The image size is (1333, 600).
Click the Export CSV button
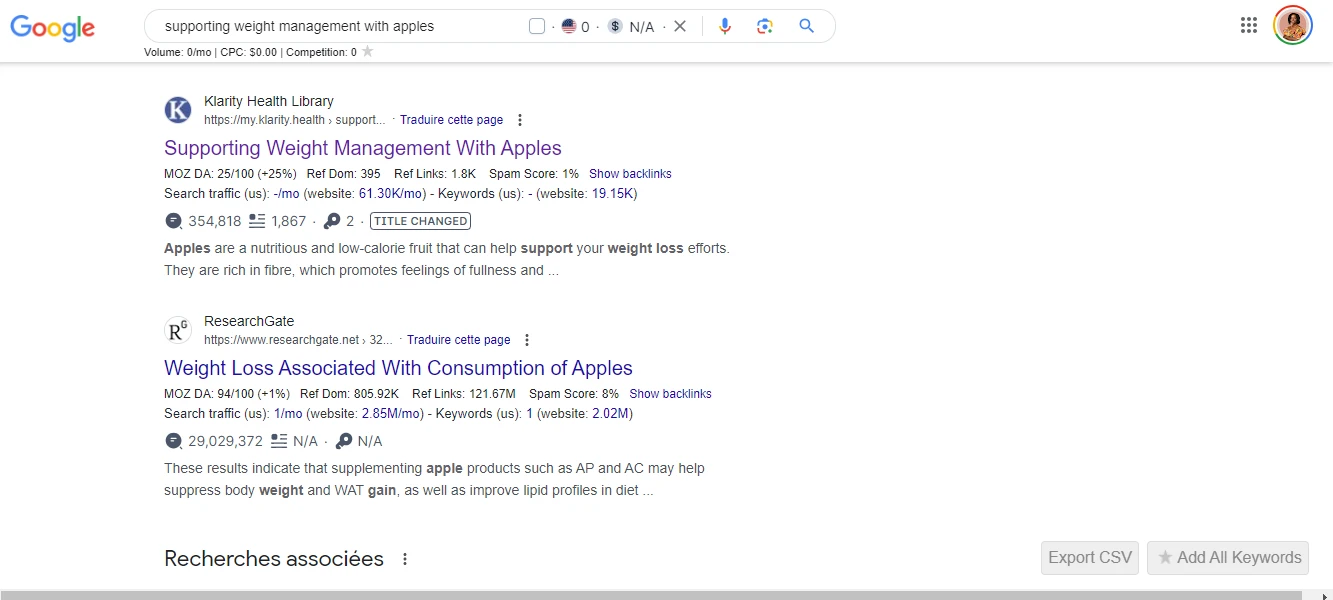pos(1090,558)
